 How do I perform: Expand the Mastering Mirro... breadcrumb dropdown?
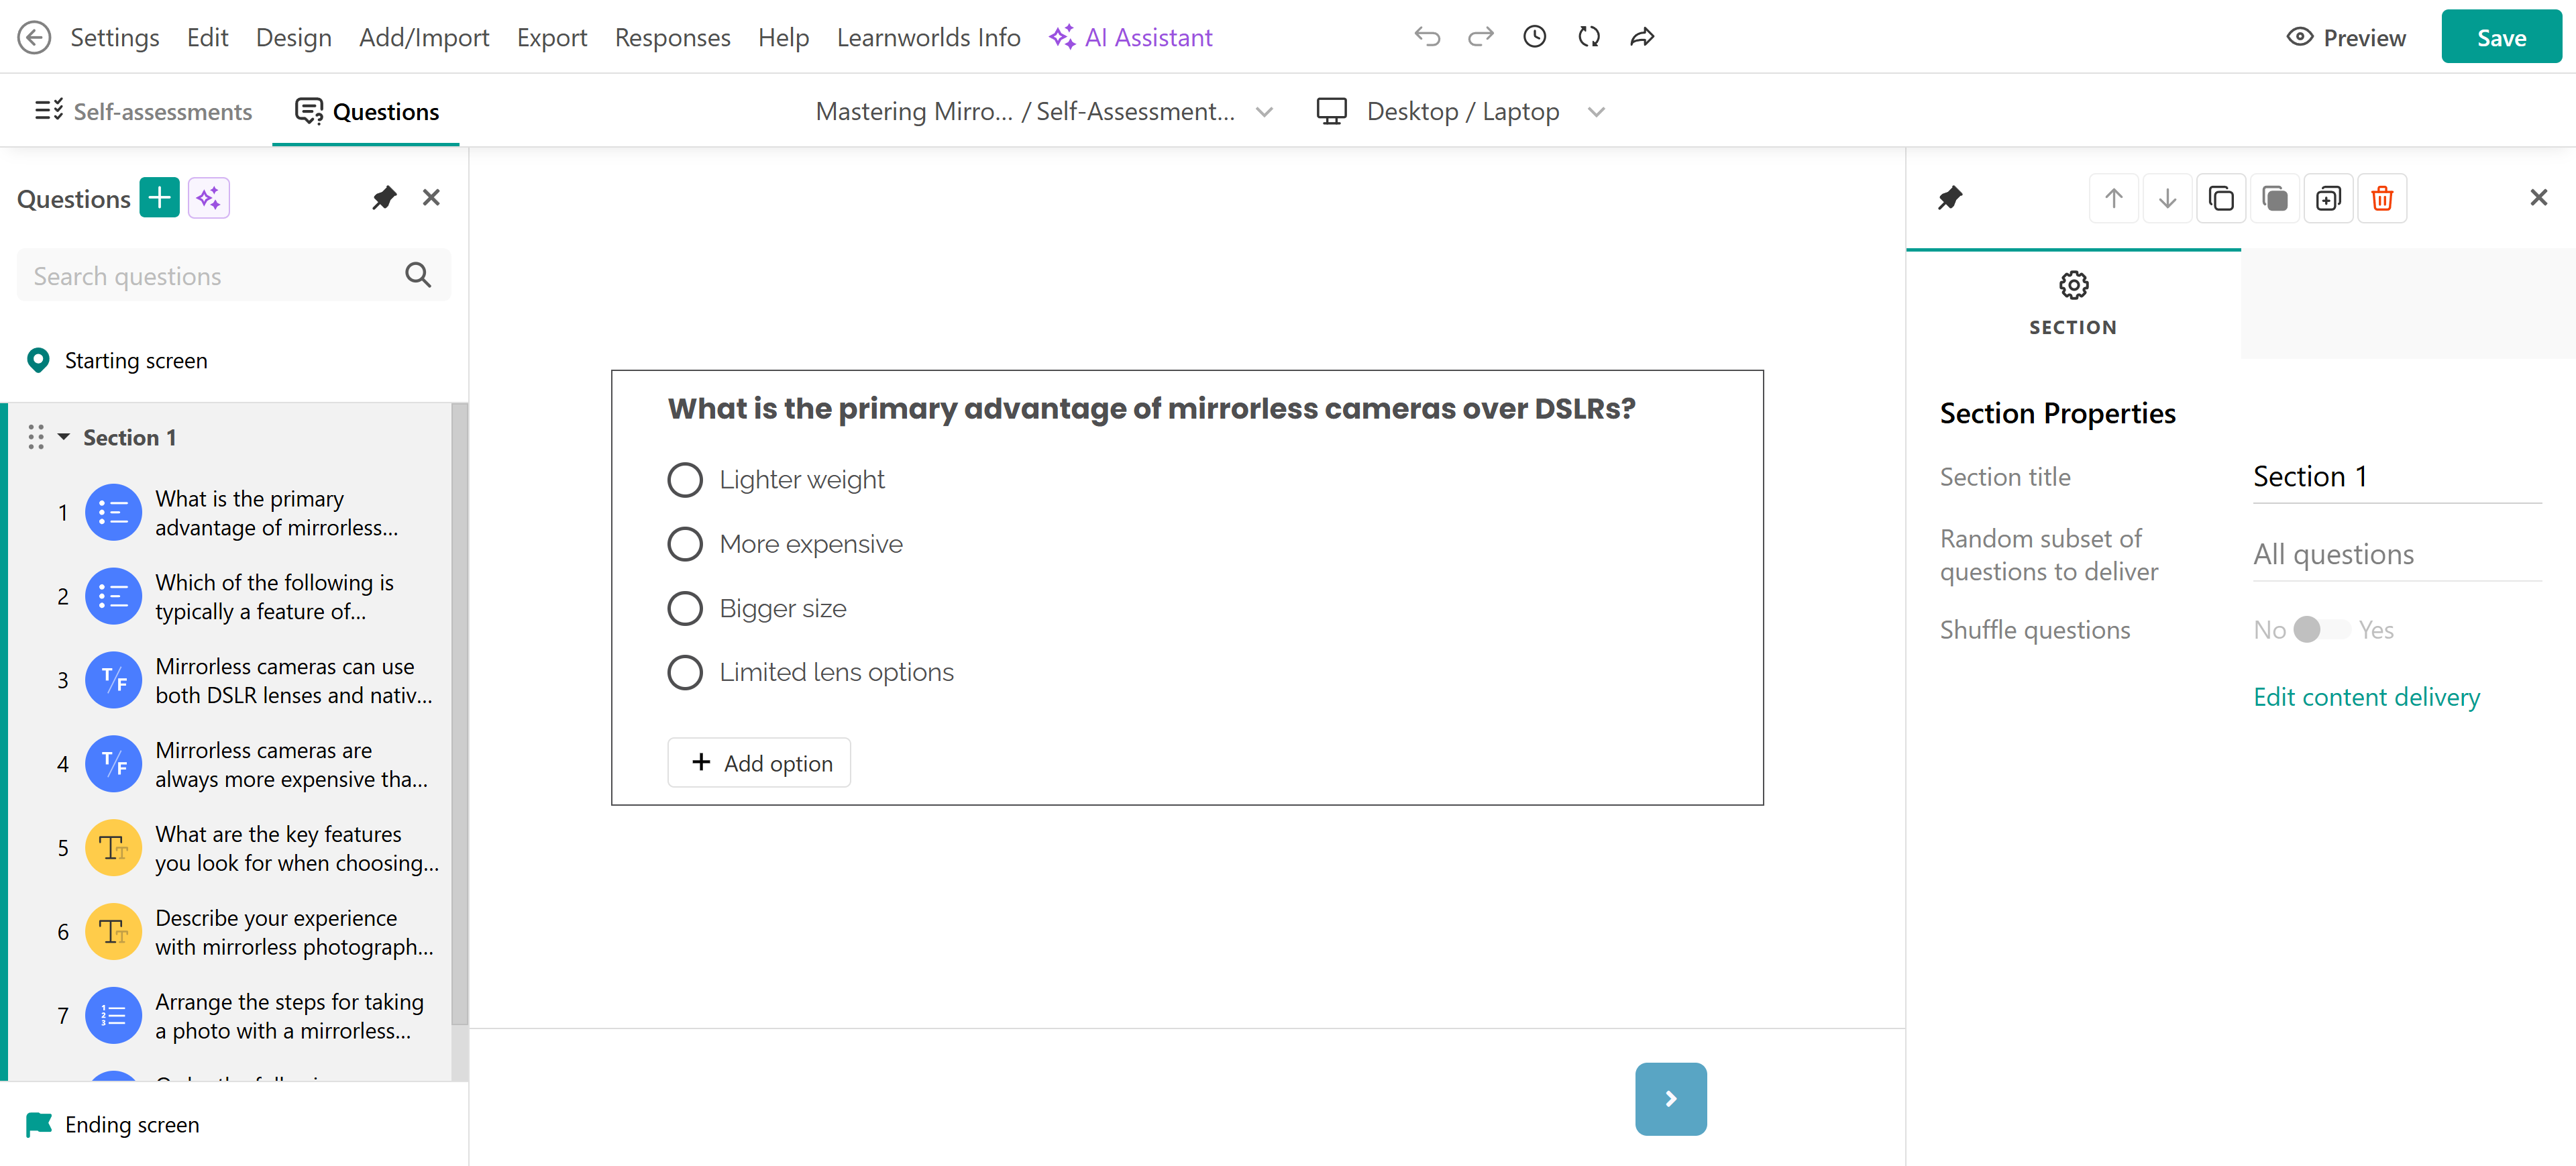pyautogui.click(x=1264, y=112)
